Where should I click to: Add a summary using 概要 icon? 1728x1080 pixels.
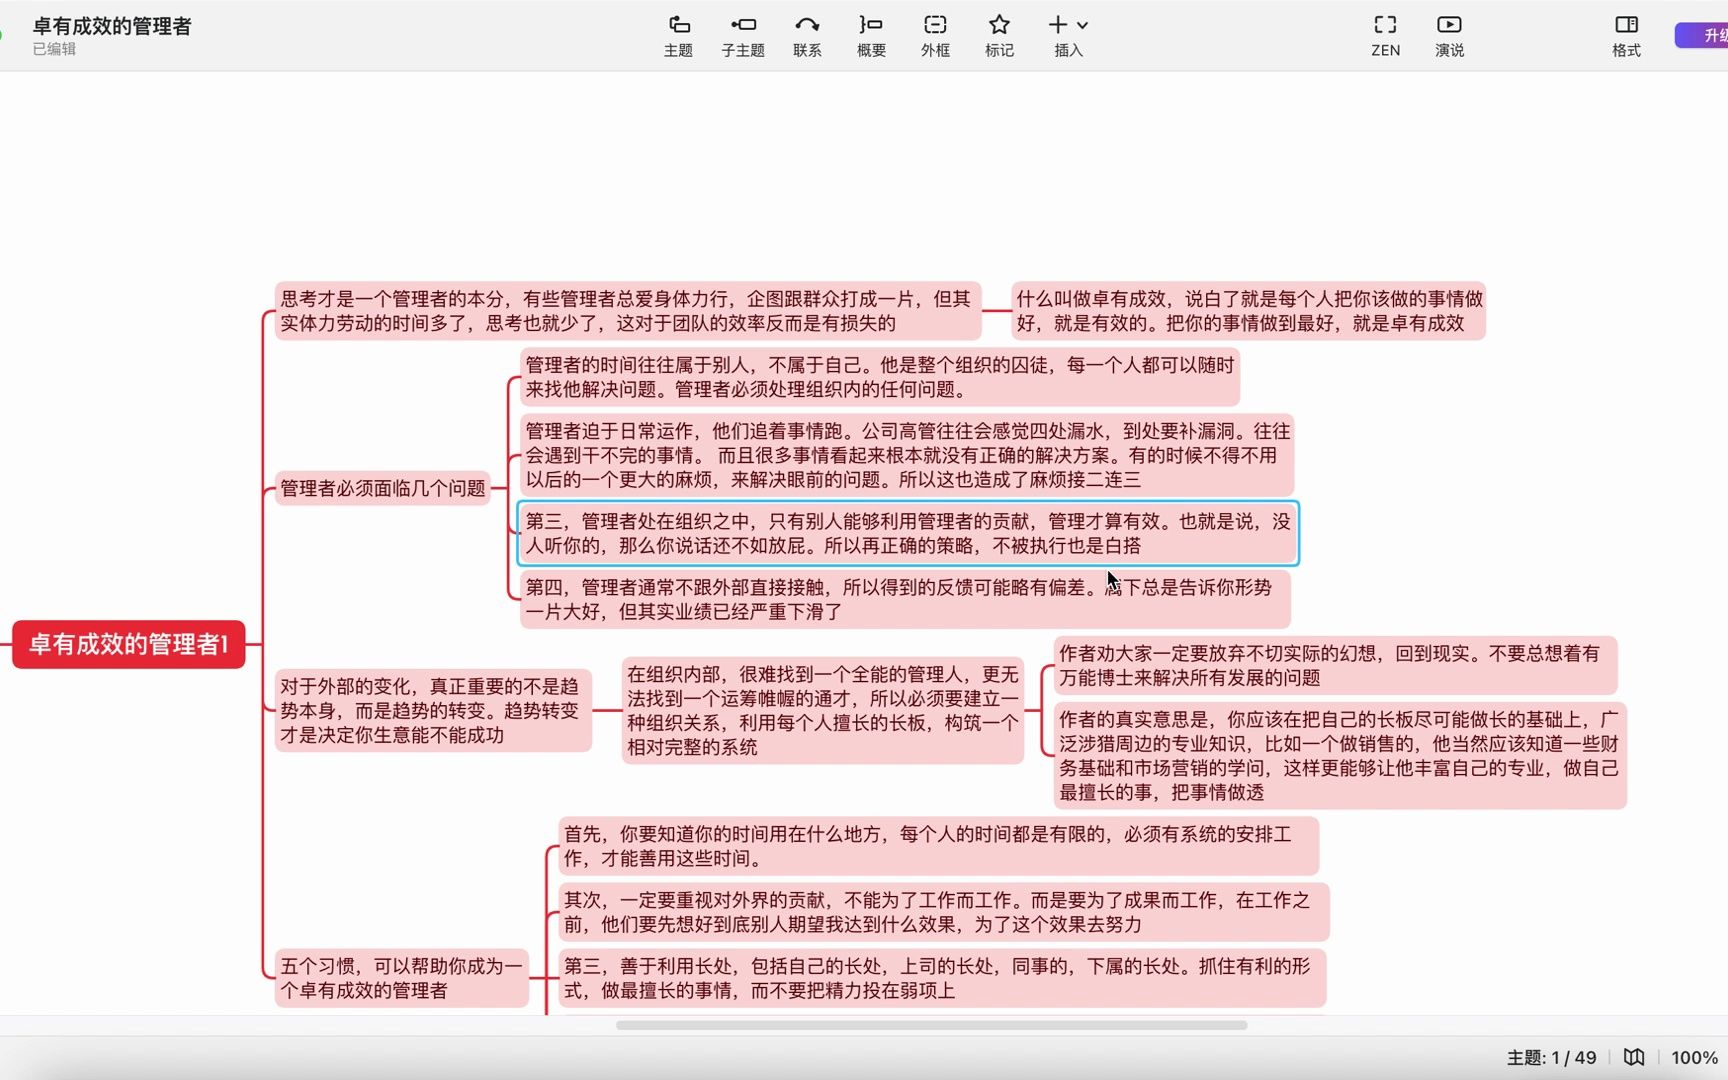click(871, 36)
